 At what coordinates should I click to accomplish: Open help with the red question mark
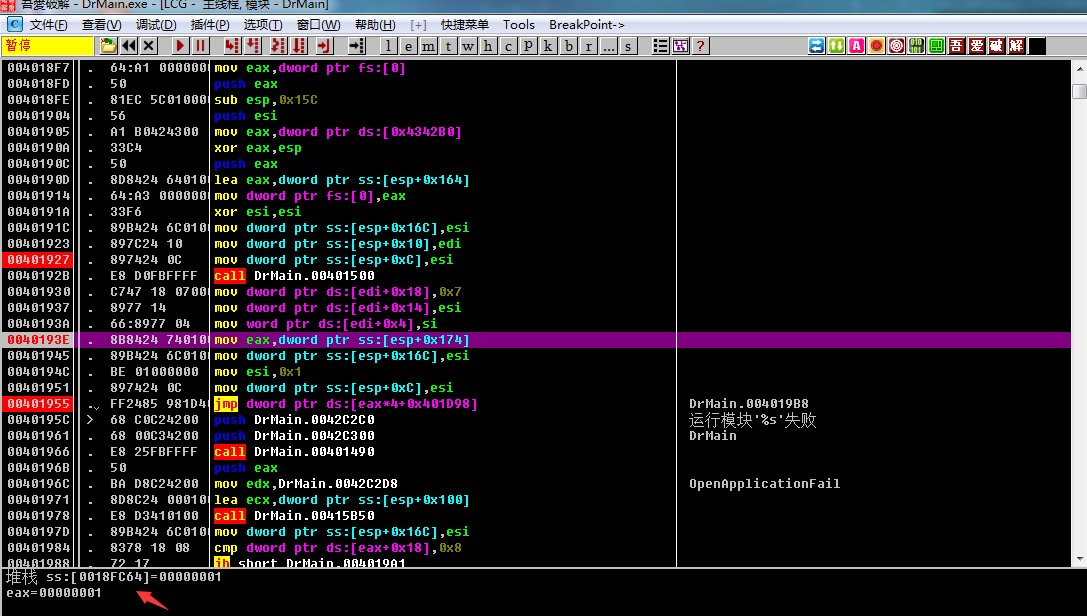coord(700,46)
